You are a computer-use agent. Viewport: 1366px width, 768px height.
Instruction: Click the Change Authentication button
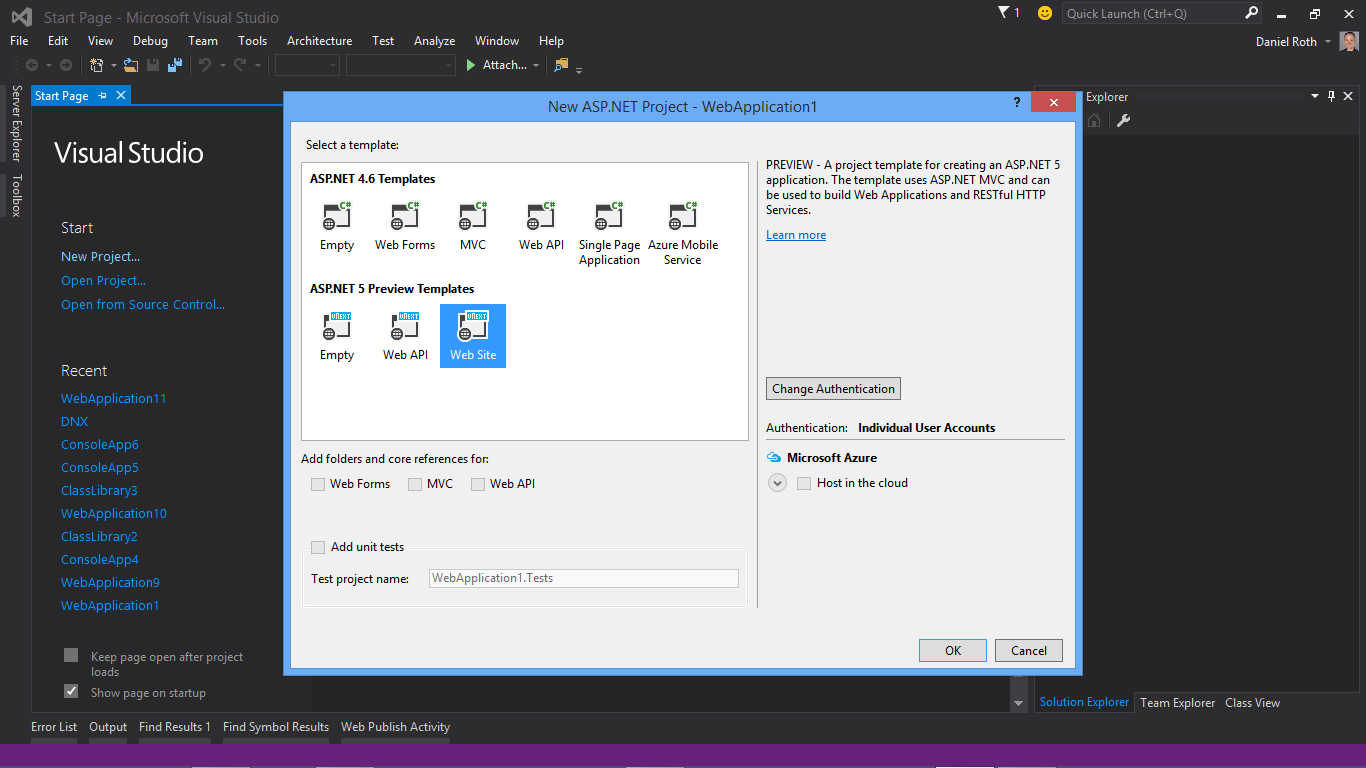(x=833, y=389)
